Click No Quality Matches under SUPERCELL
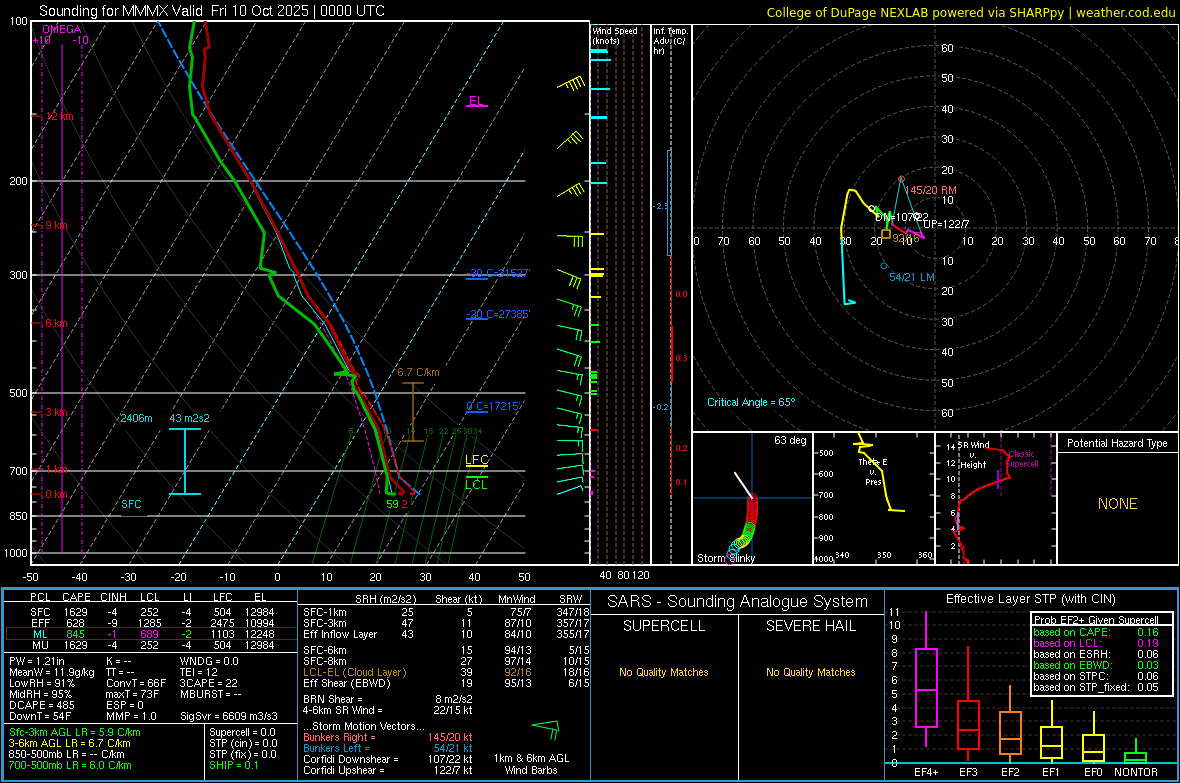Viewport: 1180px width, 783px height. tap(664, 672)
